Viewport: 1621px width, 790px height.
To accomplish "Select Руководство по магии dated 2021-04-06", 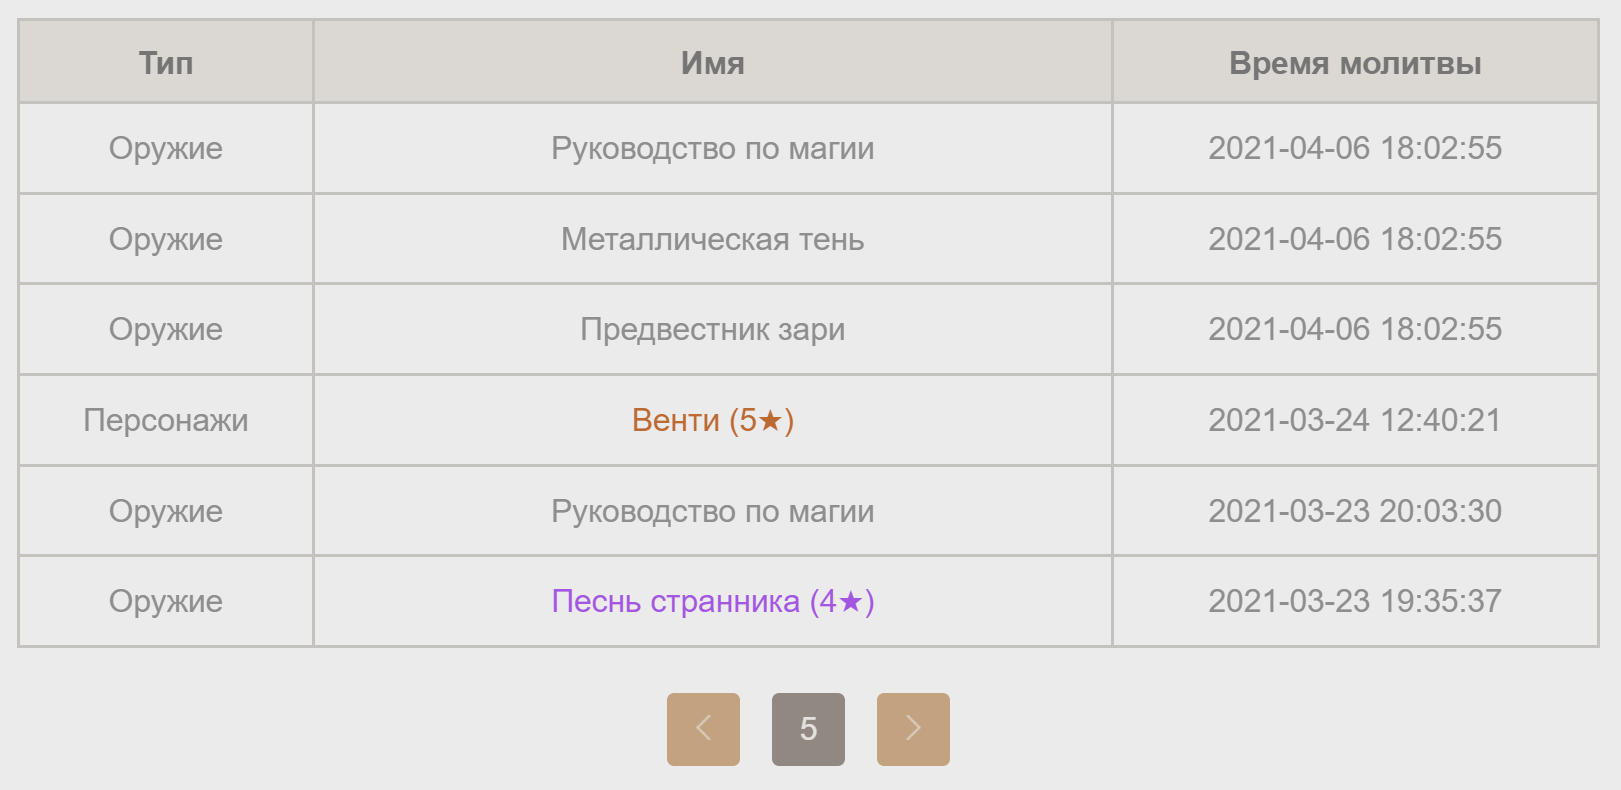I will pos(712,148).
